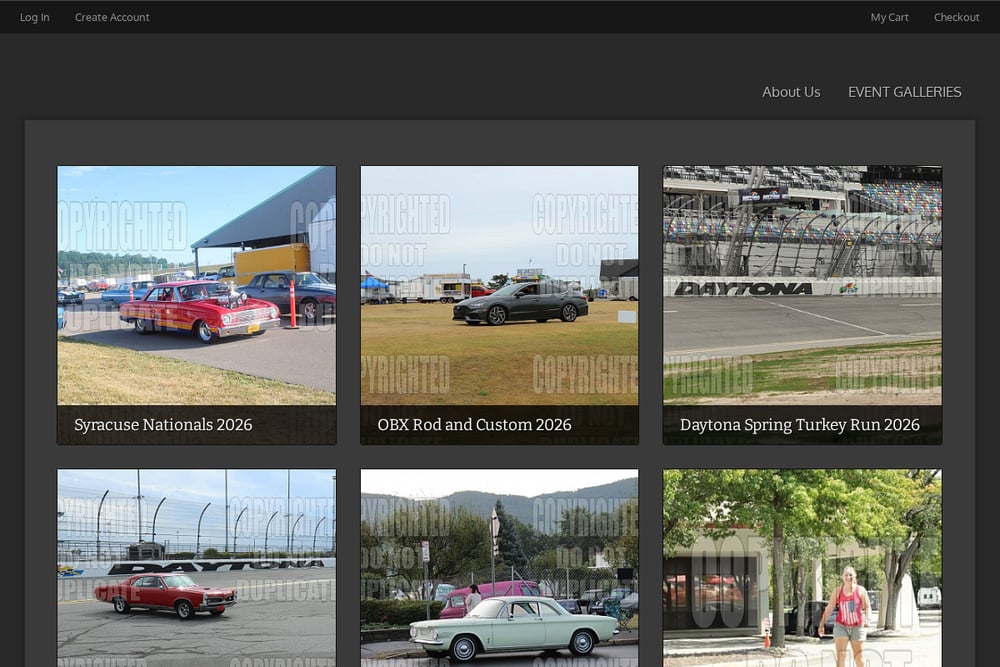1000x667 pixels.
Task: Open the Create Account page
Action: tap(112, 17)
